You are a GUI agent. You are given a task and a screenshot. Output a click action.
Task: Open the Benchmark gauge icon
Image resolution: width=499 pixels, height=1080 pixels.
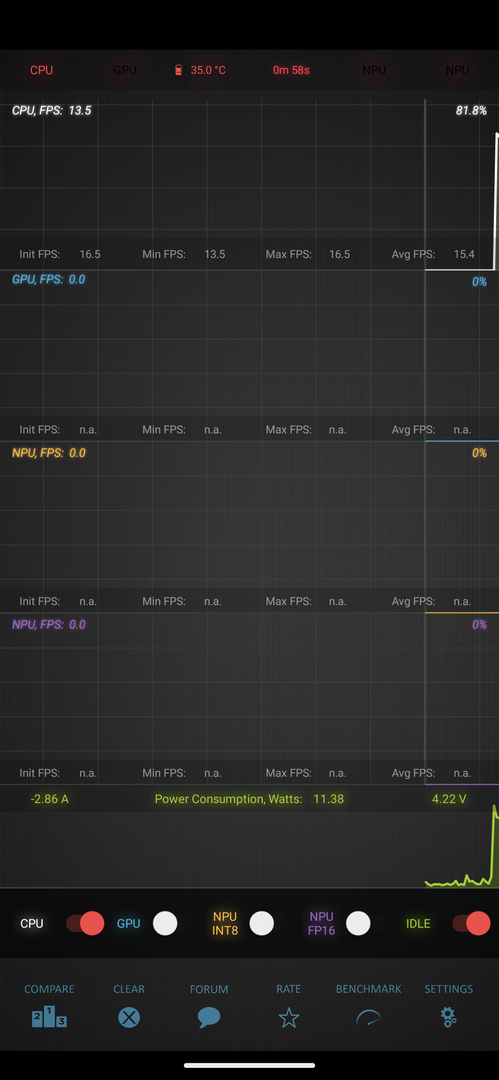coord(368,1017)
